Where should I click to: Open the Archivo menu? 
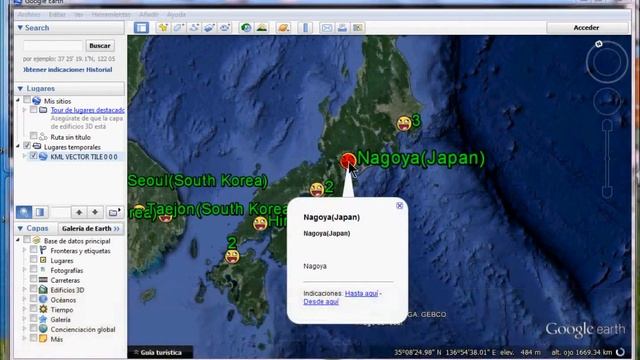click(x=29, y=15)
